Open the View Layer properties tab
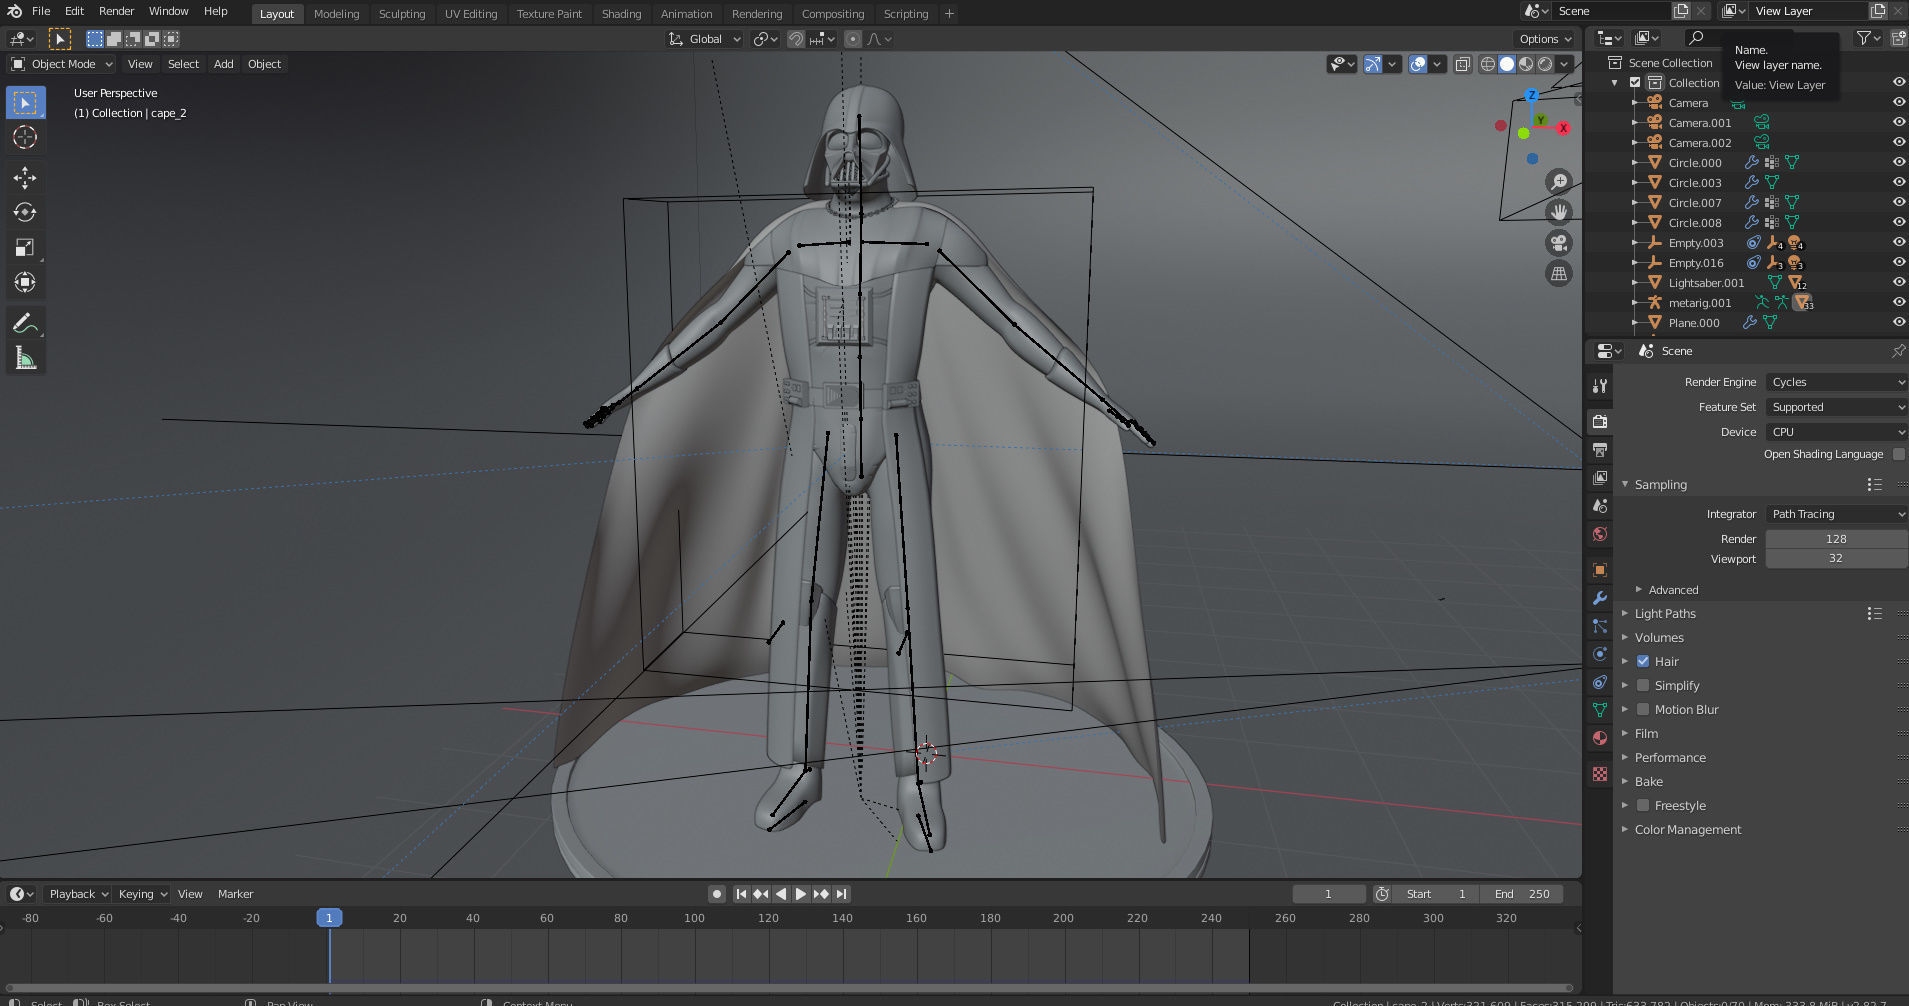1909x1006 pixels. [x=1600, y=478]
